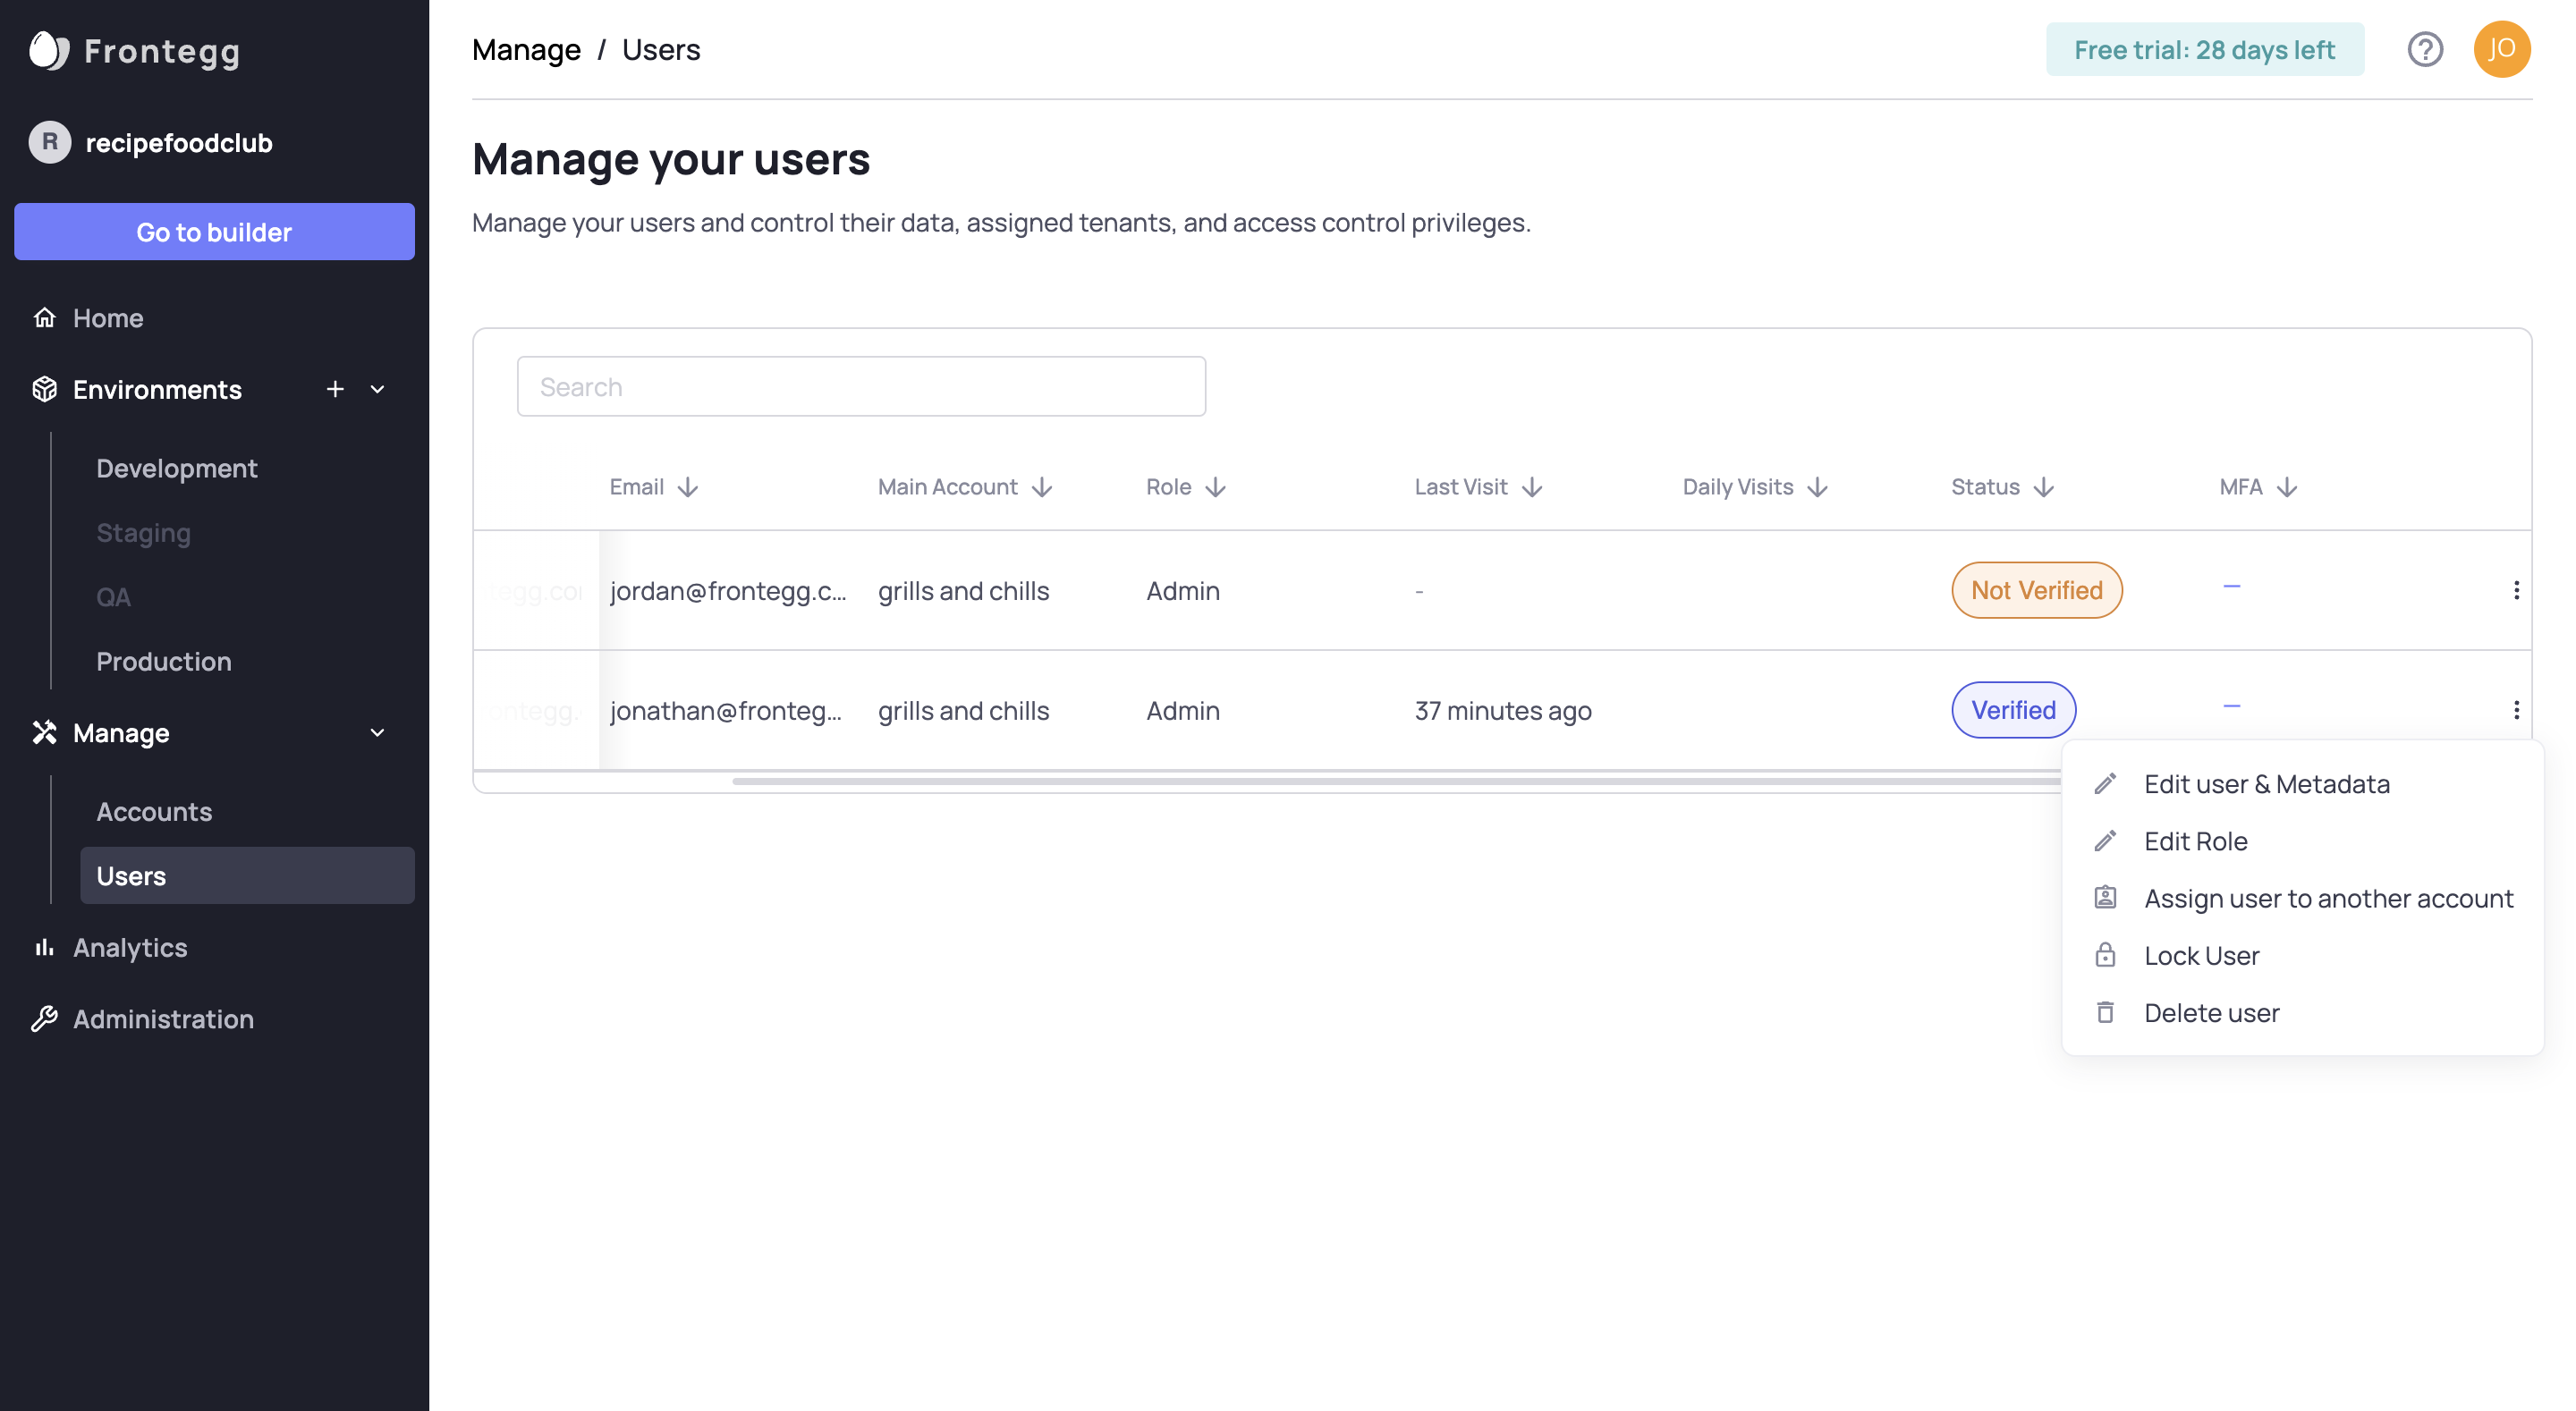
Task: Click the Frontegg logo
Action: [x=135, y=51]
